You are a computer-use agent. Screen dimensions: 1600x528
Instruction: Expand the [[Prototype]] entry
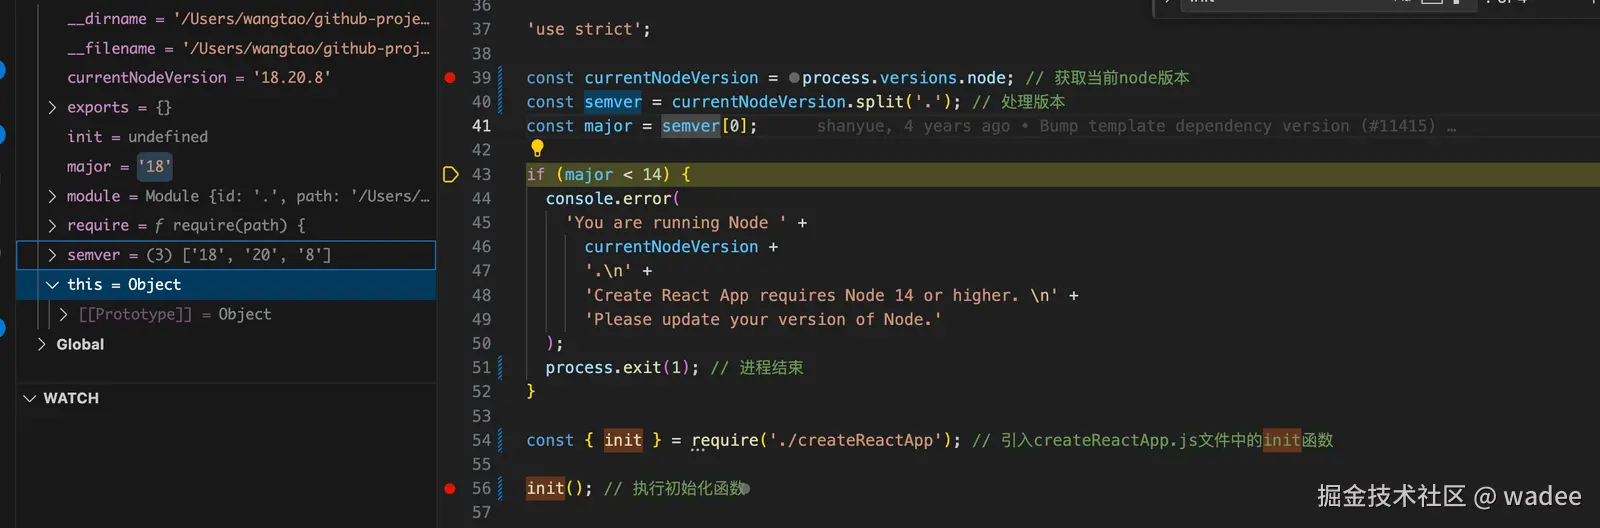click(x=64, y=314)
